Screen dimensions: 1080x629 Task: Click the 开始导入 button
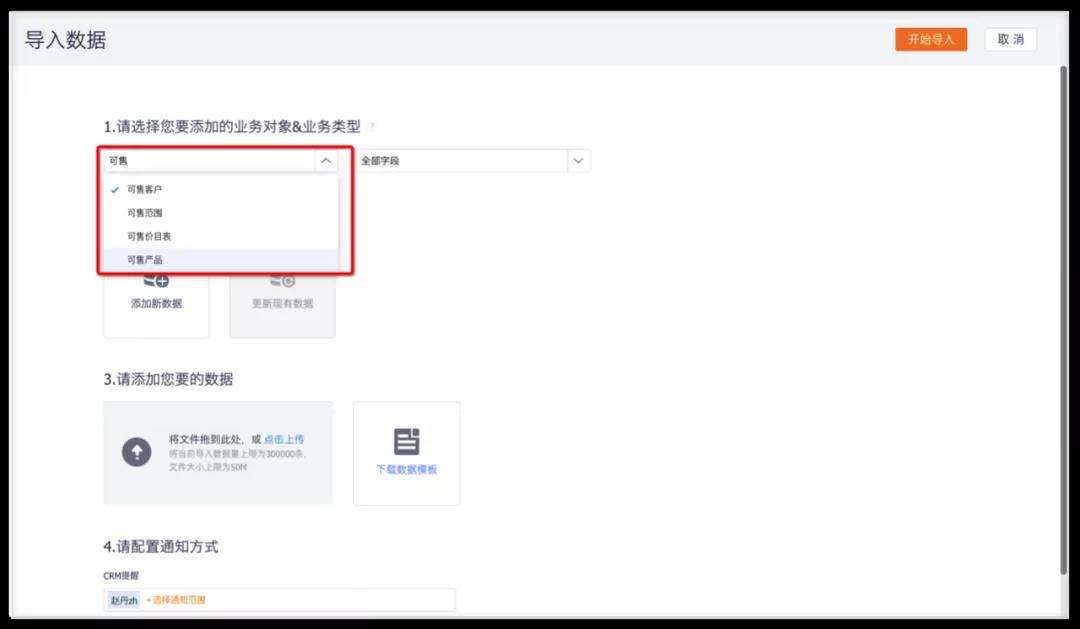point(930,40)
